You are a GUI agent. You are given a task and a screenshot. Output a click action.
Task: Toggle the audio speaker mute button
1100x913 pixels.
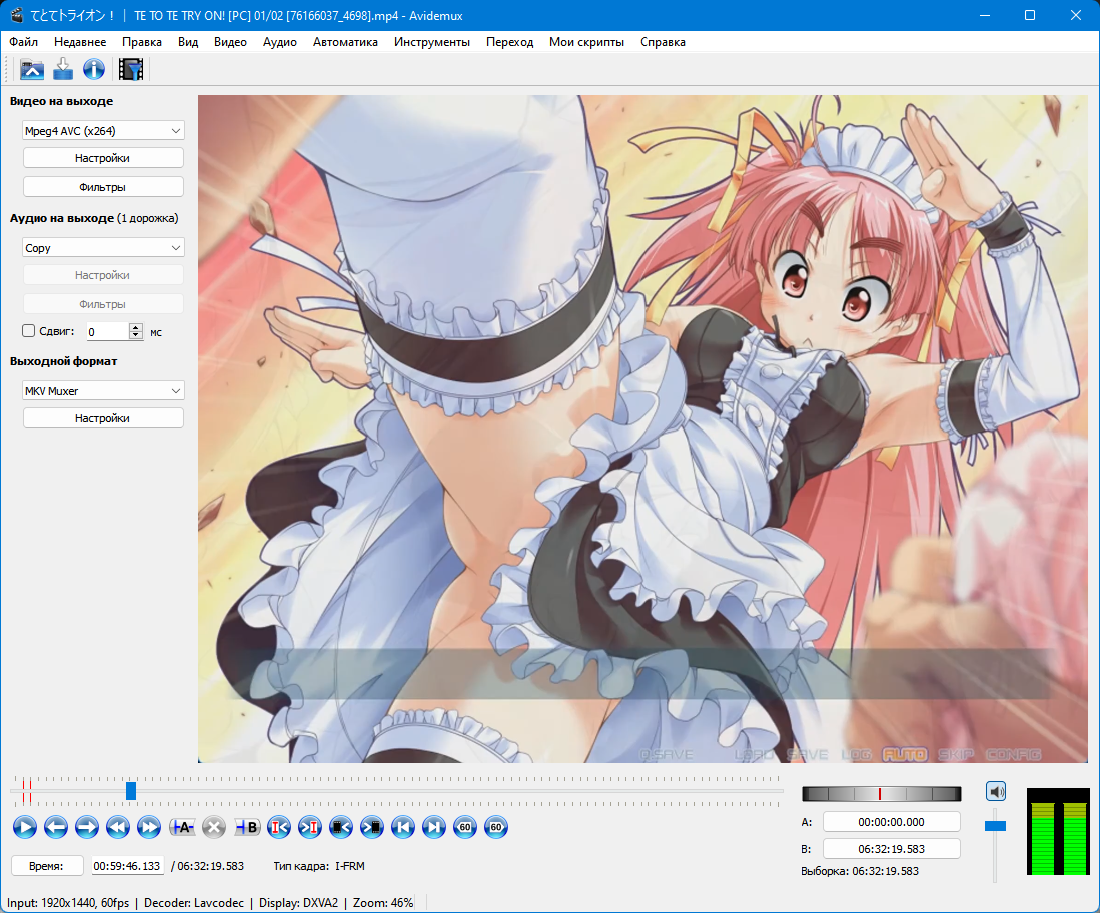[x=995, y=791]
